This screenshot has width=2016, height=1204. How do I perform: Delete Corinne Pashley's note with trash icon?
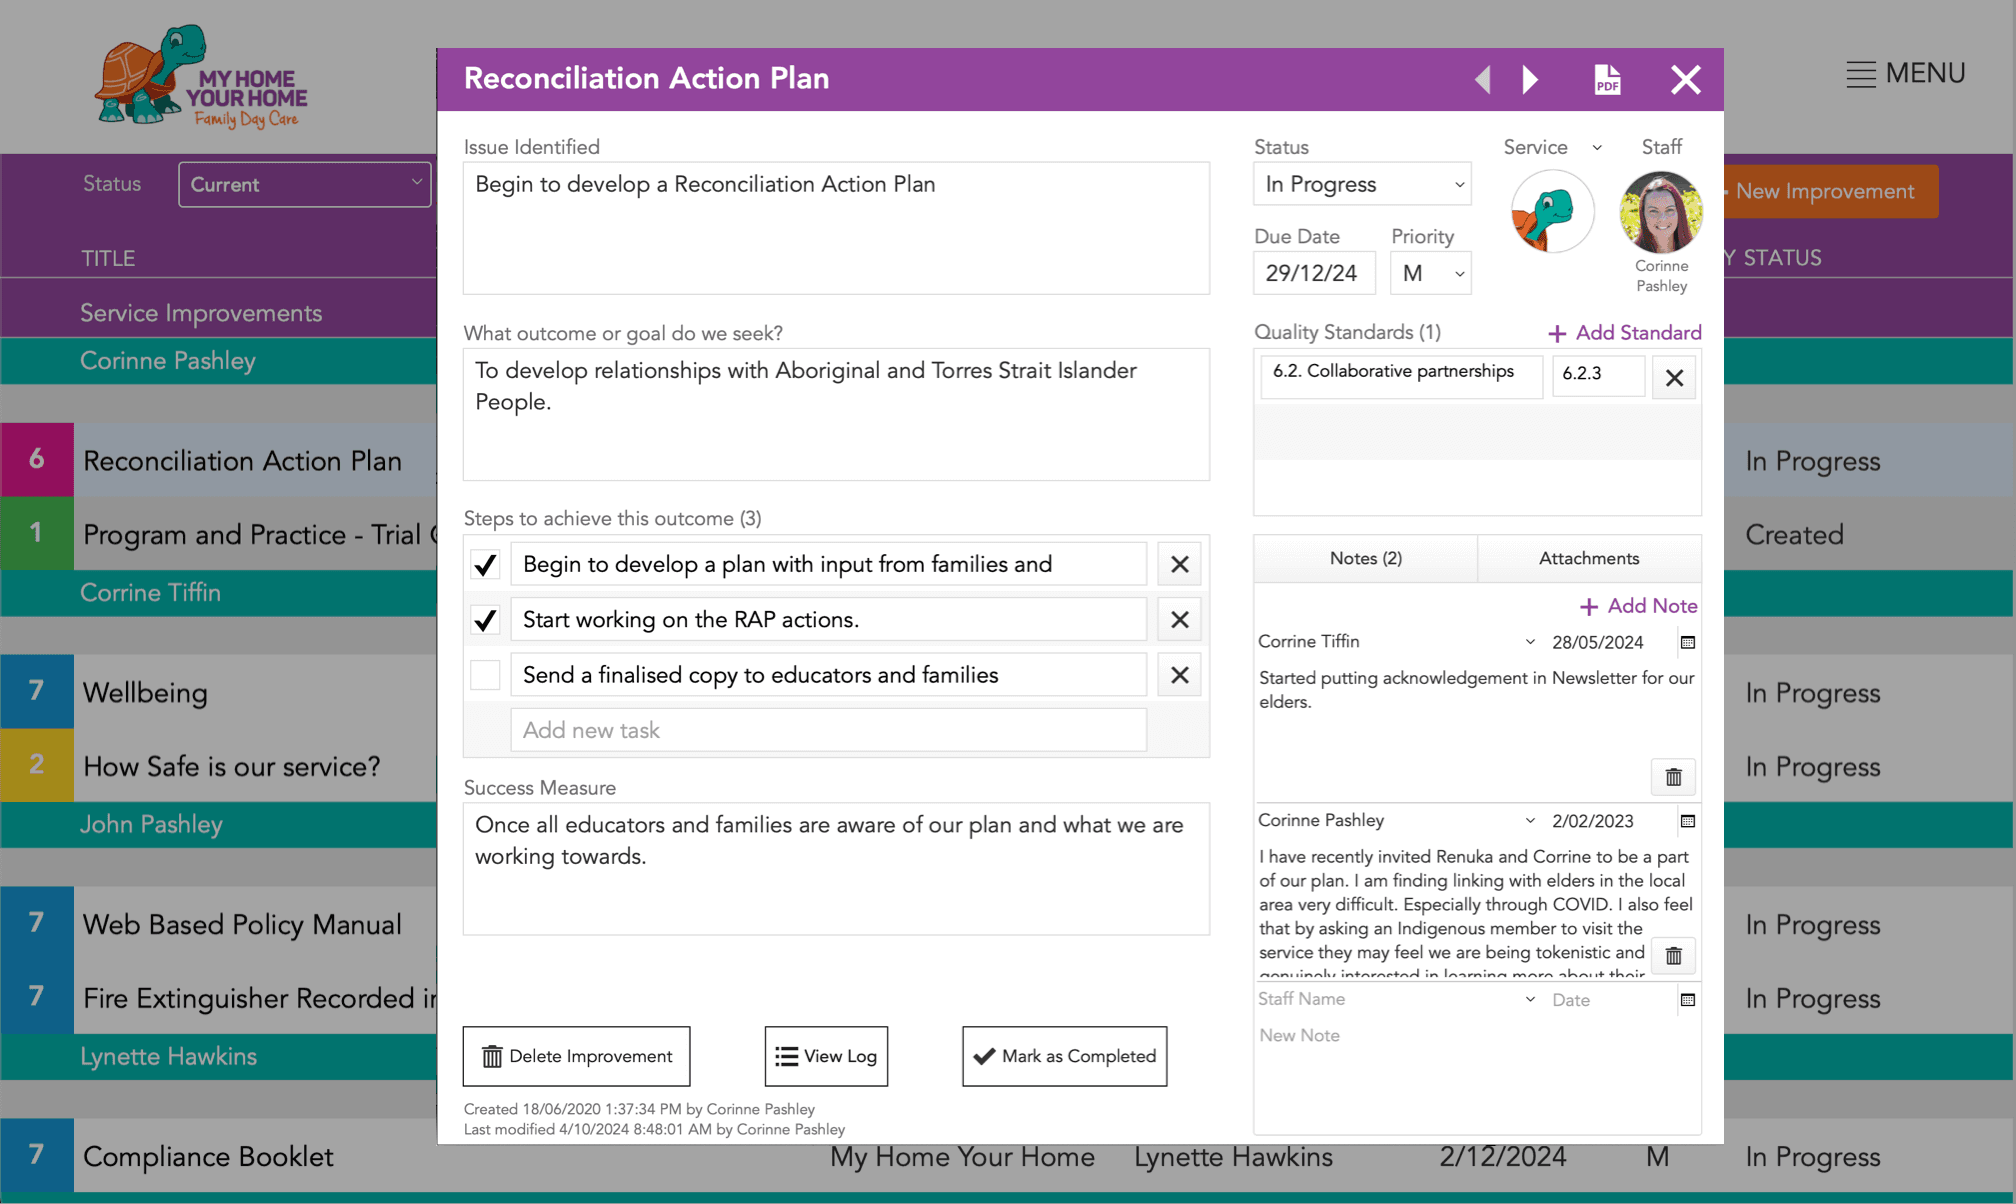pyautogui.click(x=1673, y=956)
